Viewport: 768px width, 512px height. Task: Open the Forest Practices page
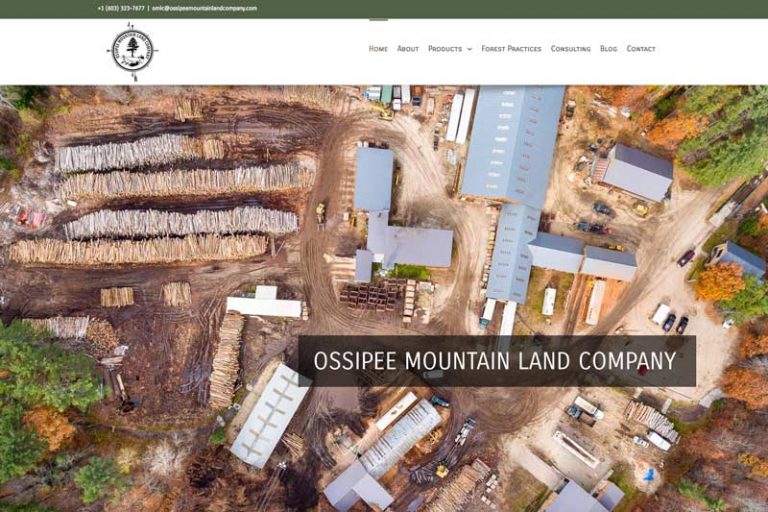[511, 49]
